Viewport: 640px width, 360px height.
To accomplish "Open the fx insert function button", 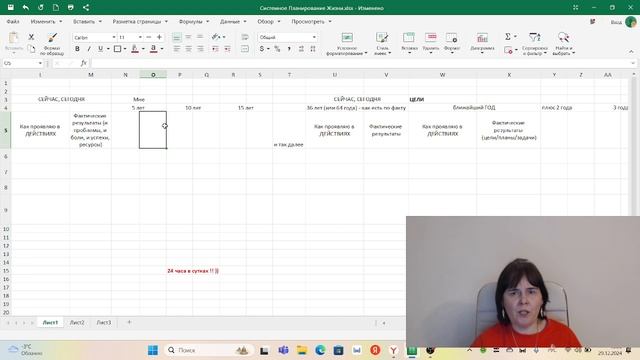I will point(84,63).
